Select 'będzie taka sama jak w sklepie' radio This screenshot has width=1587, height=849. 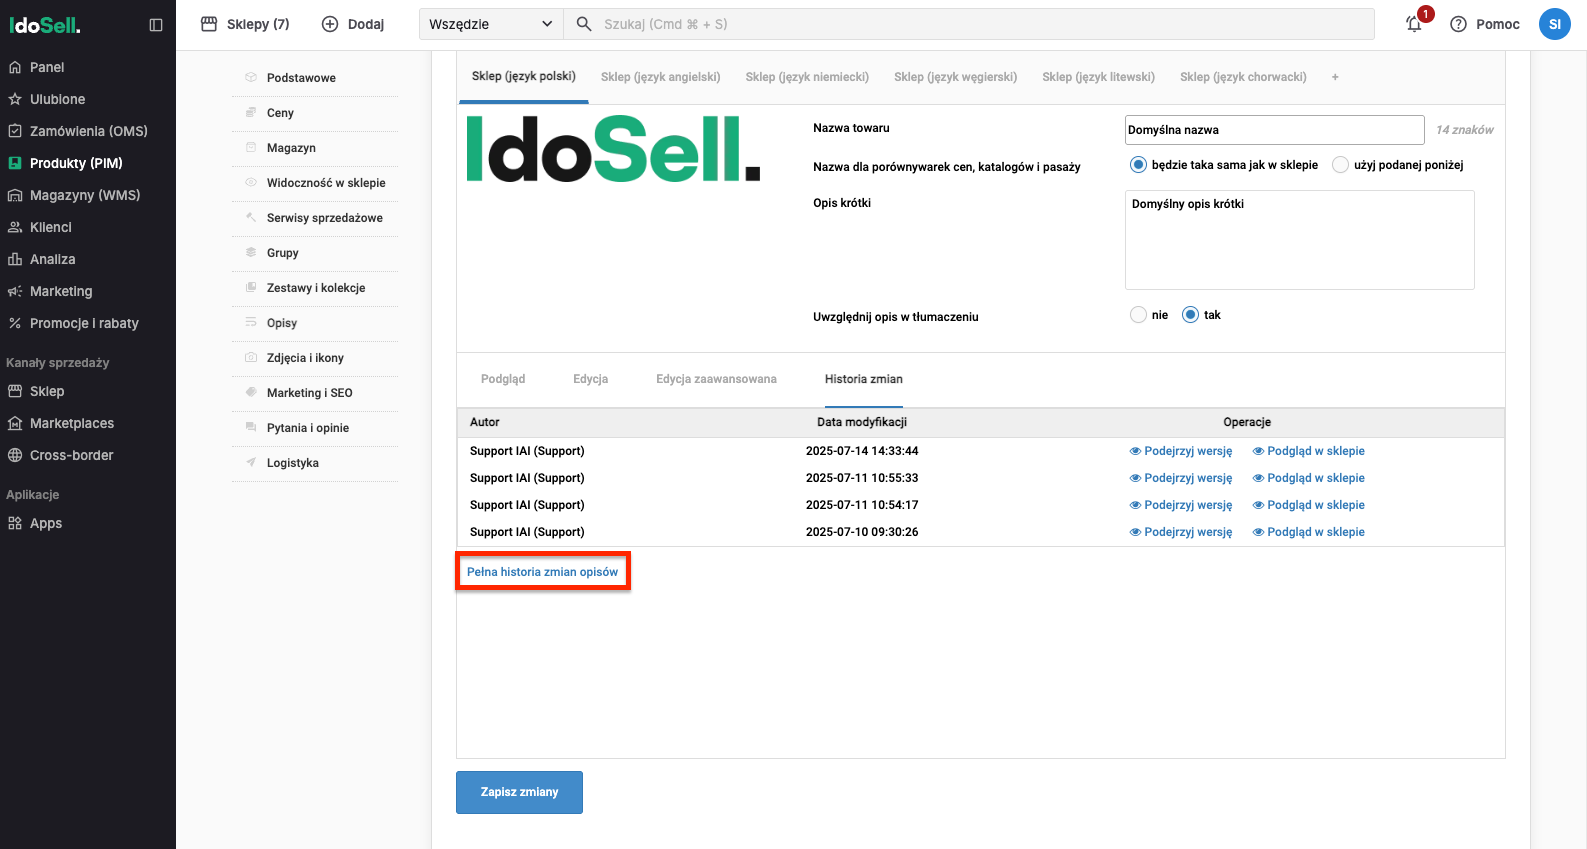point(1138,165)
